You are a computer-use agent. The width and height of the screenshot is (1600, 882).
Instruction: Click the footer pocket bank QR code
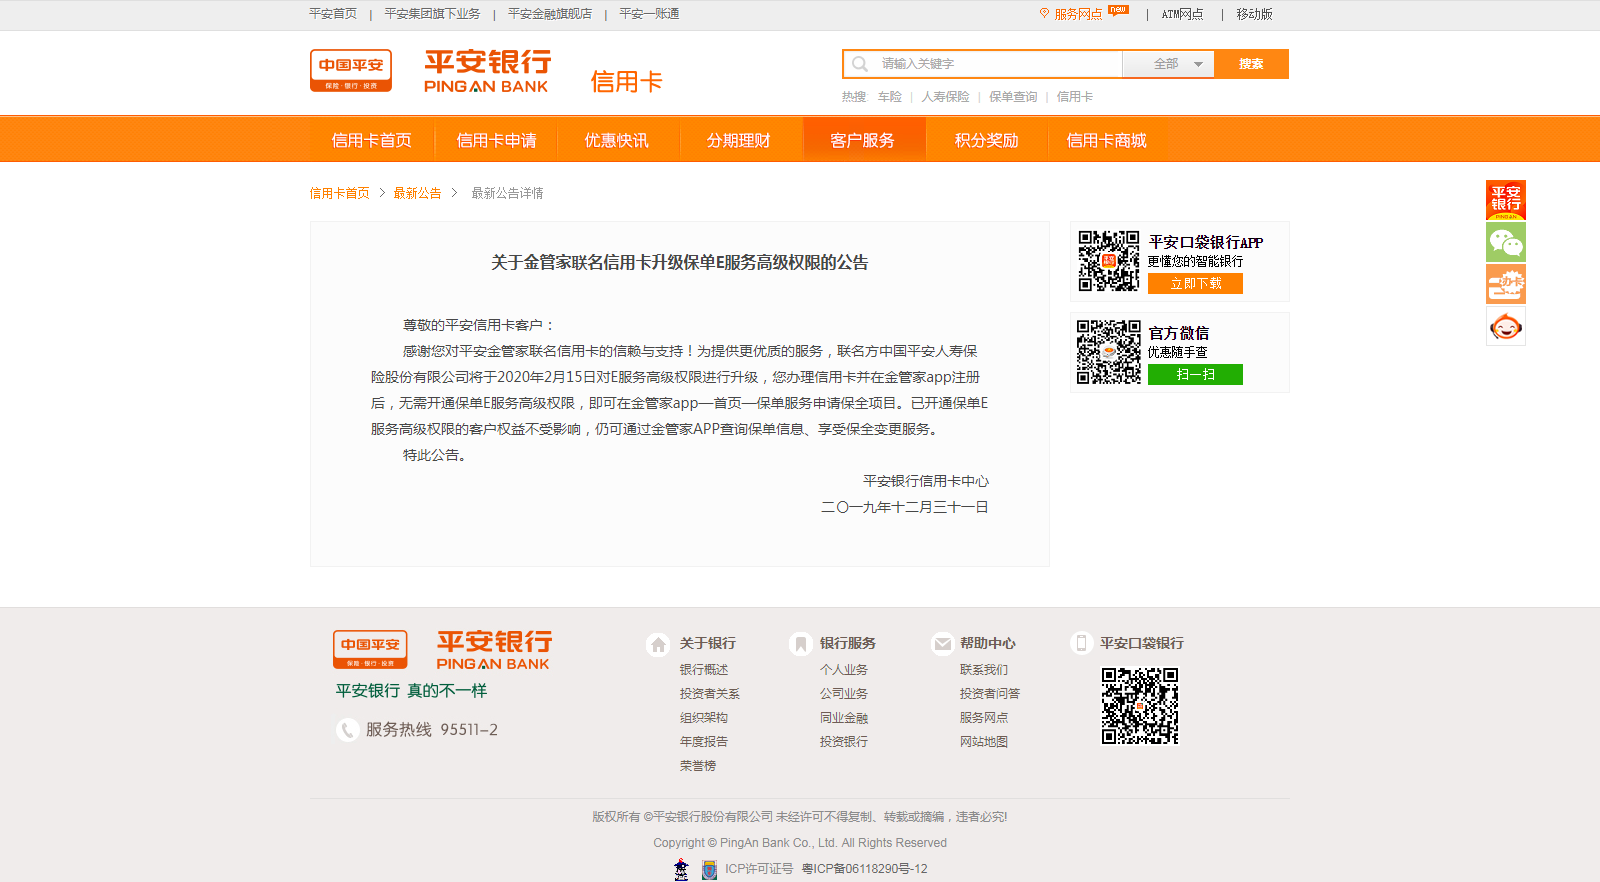1140,706
